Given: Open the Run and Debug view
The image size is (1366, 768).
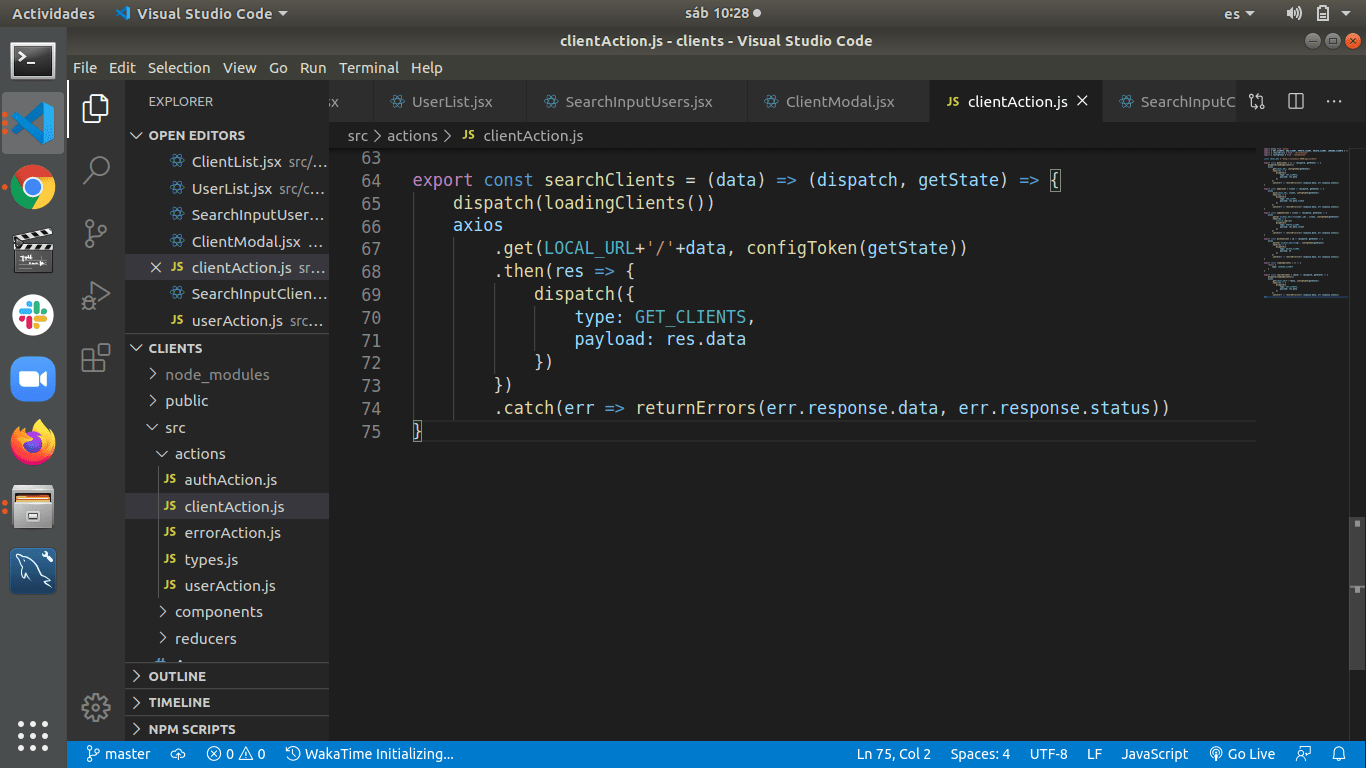Looking at the screenshot, I should pyautogui.click(x=96, y=296).
